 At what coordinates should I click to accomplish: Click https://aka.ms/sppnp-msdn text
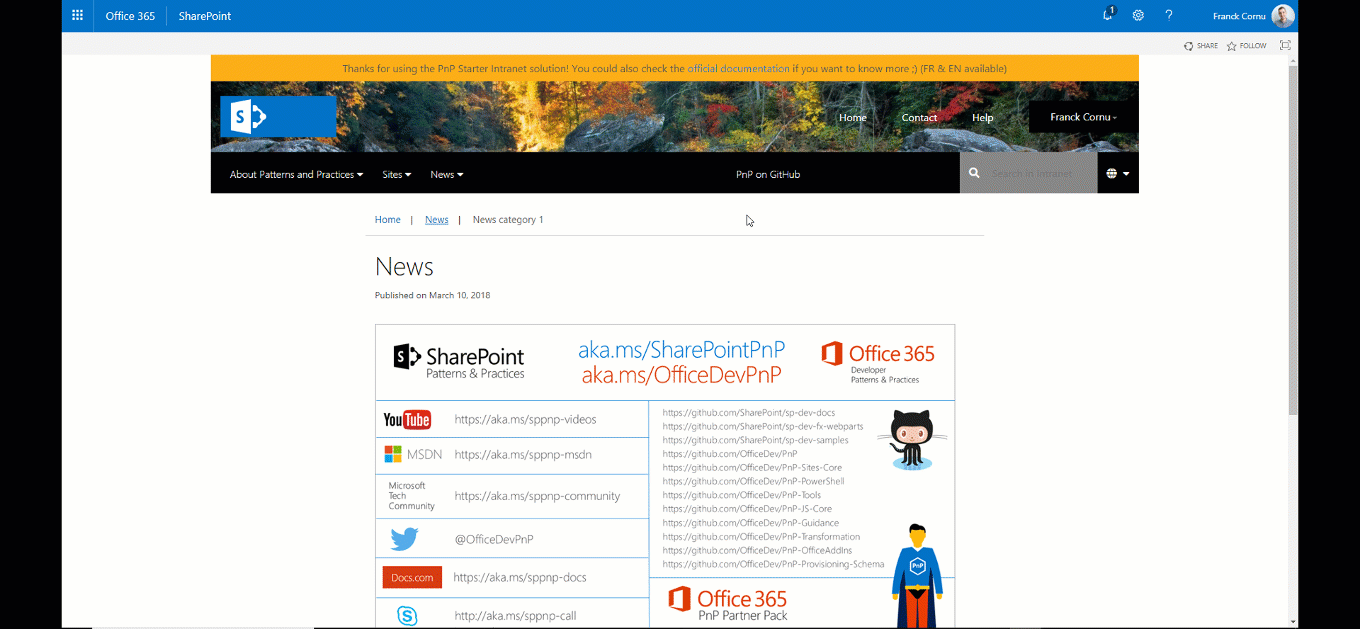pos(523,454)
